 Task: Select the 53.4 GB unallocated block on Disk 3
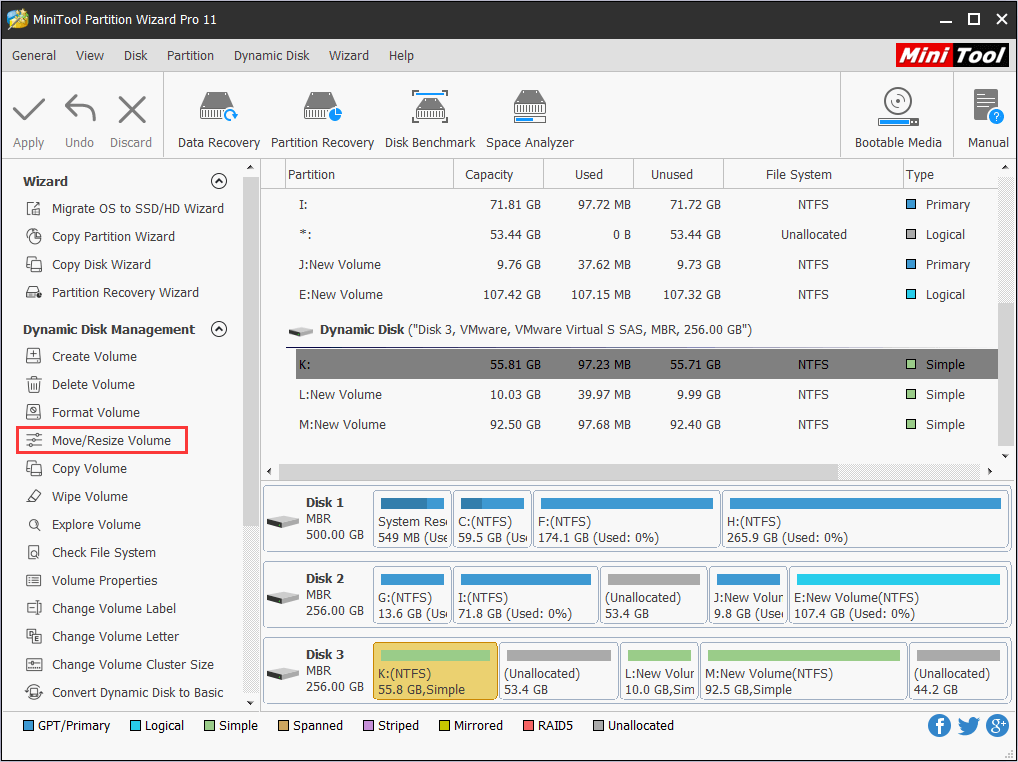click(558, 671)
